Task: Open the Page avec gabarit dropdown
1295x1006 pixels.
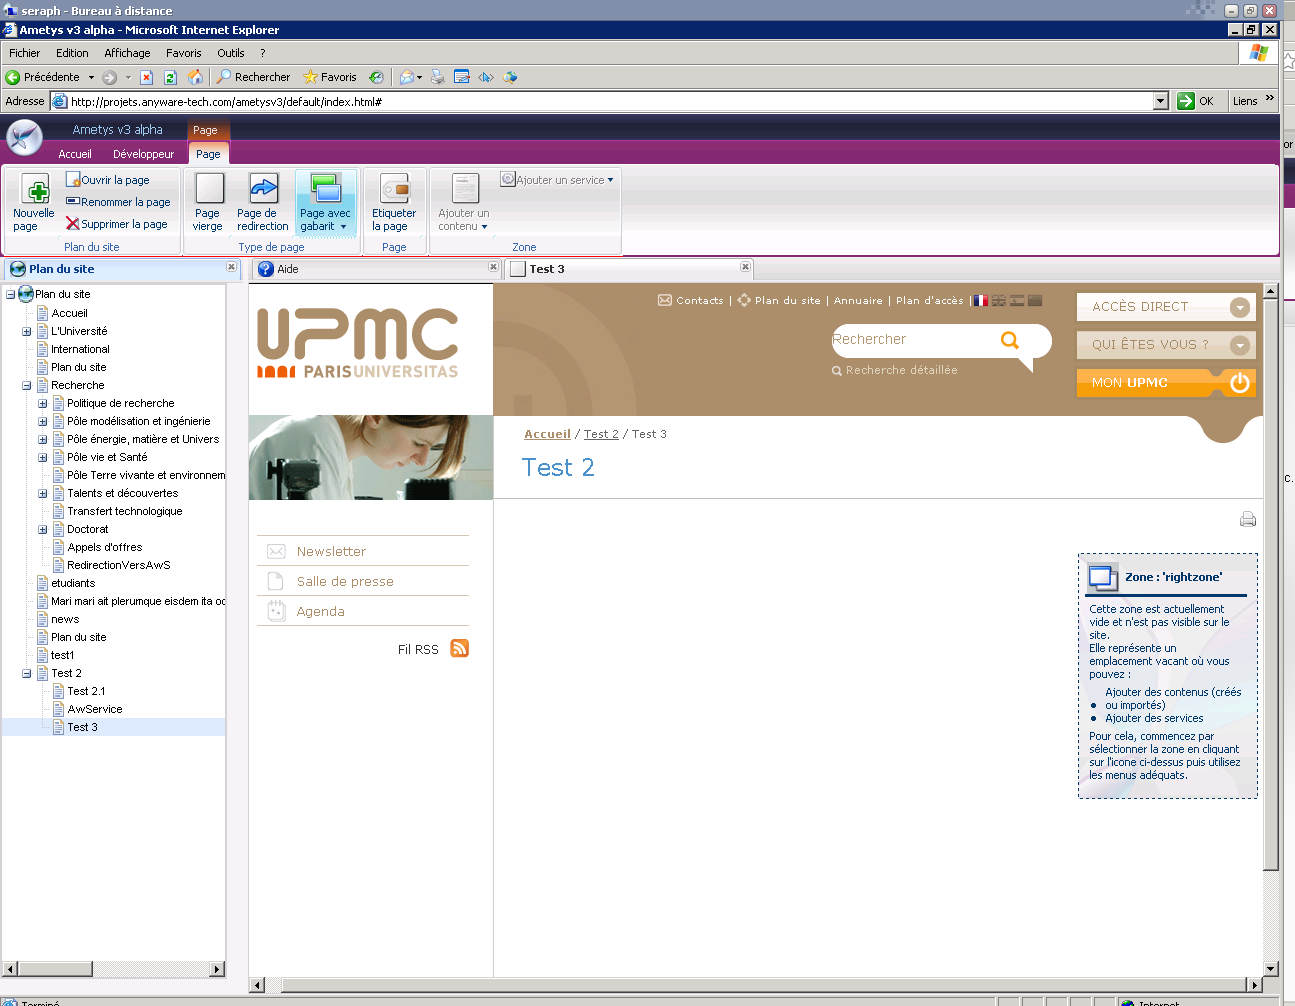Action: tap(343, 227)
